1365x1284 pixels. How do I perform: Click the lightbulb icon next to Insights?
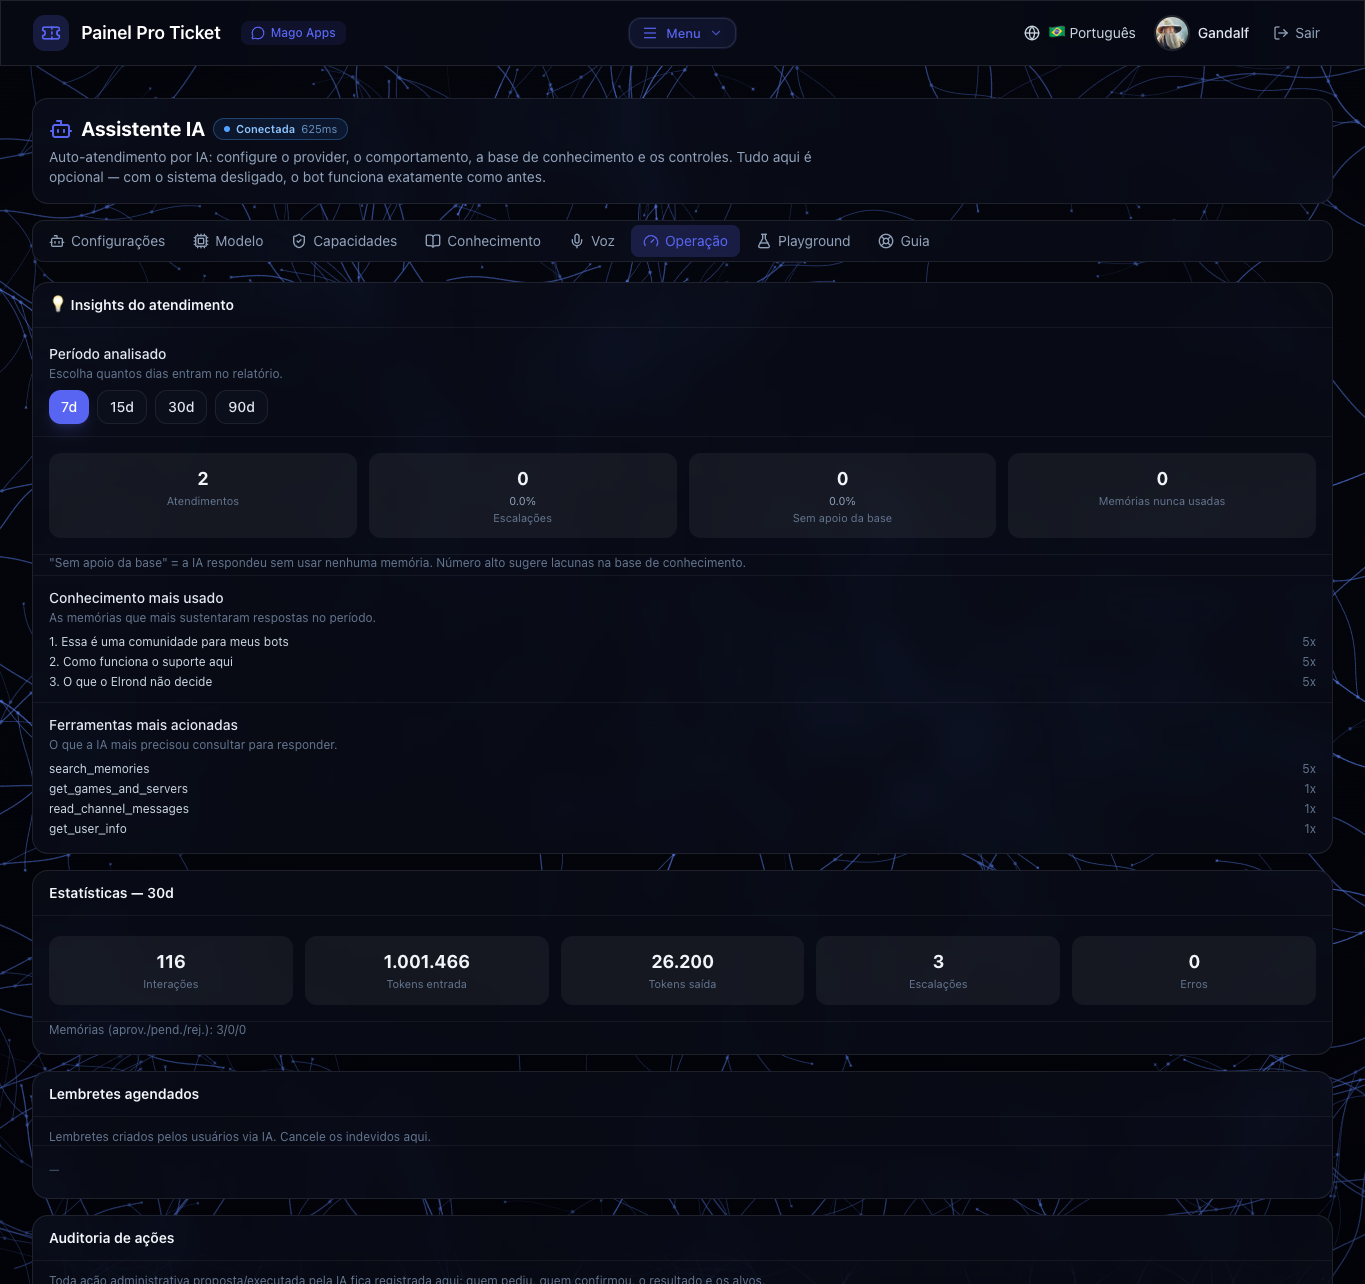(x=58, y=304)
